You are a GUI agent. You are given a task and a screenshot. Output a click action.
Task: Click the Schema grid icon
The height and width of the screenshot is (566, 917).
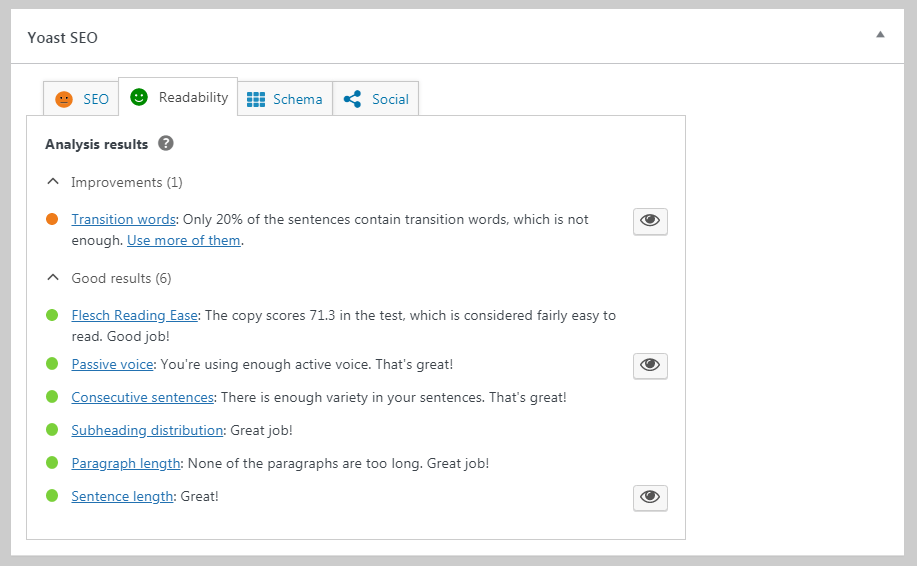click(x=256, y=99)
